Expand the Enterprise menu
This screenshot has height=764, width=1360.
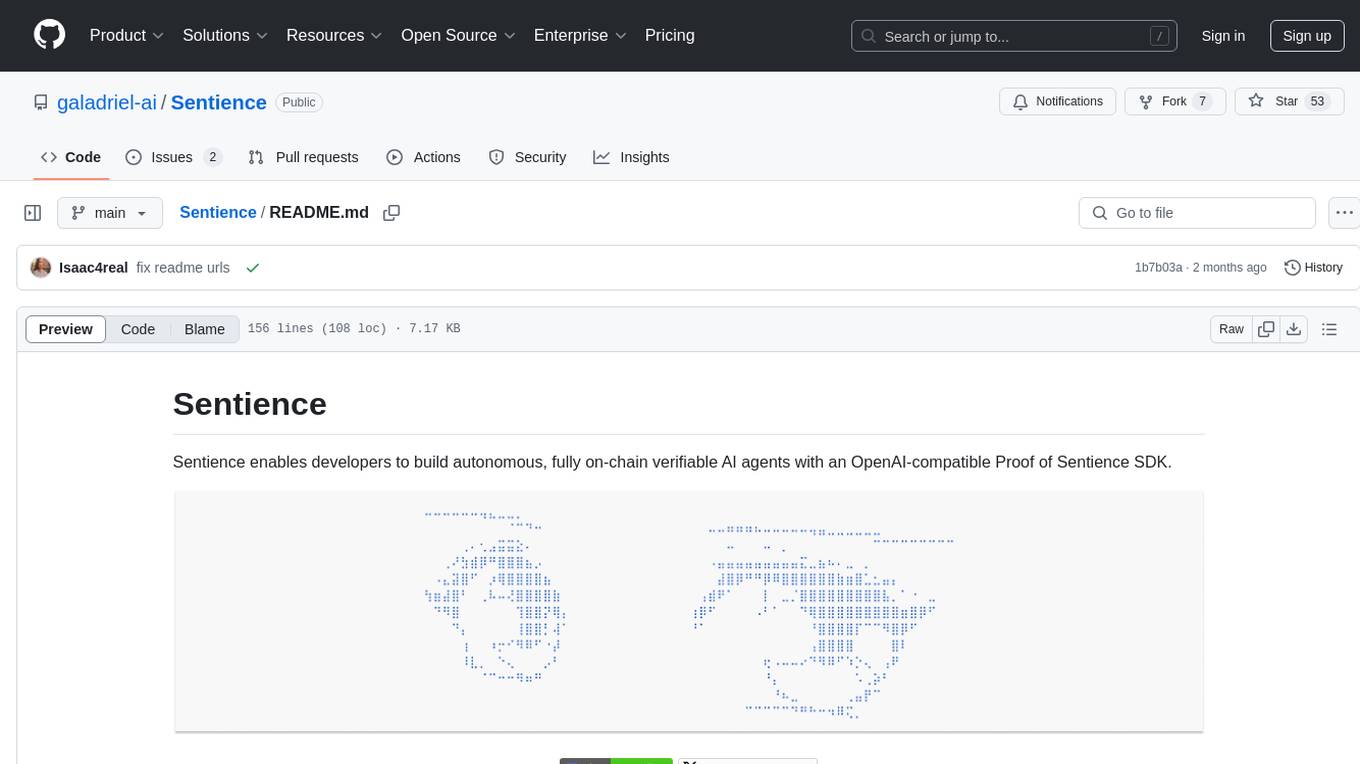pos(580,35)
